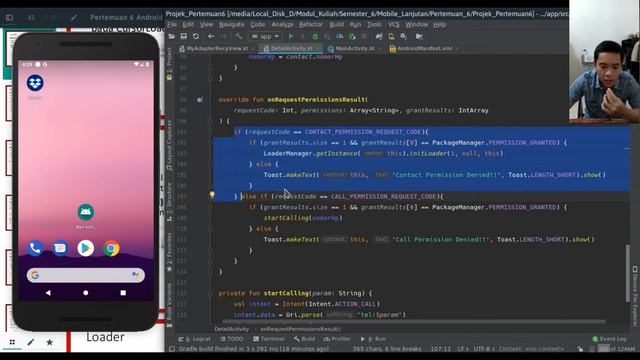This screenshot has height=360, width=640.
Task: Click the Sync Project with Gradle icon
Action: click(x=379, y=36)
